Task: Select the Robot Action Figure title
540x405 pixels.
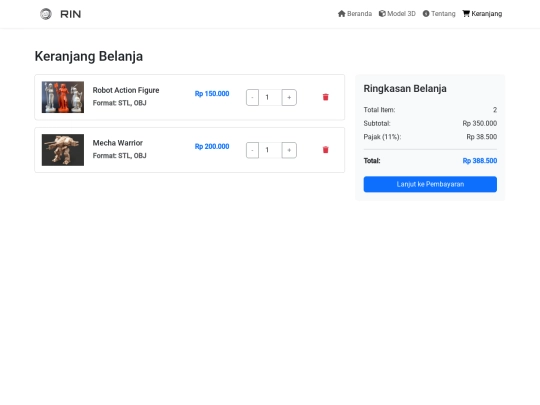Action: [126, 90]
